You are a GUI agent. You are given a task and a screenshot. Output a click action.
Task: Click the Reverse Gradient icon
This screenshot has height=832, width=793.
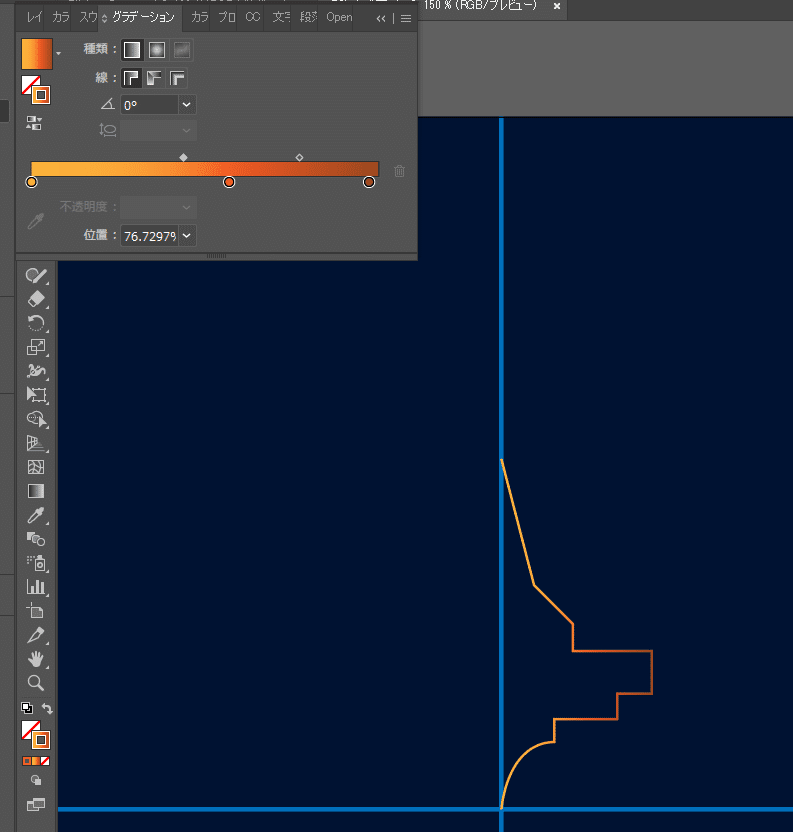[x=34, y=124]
